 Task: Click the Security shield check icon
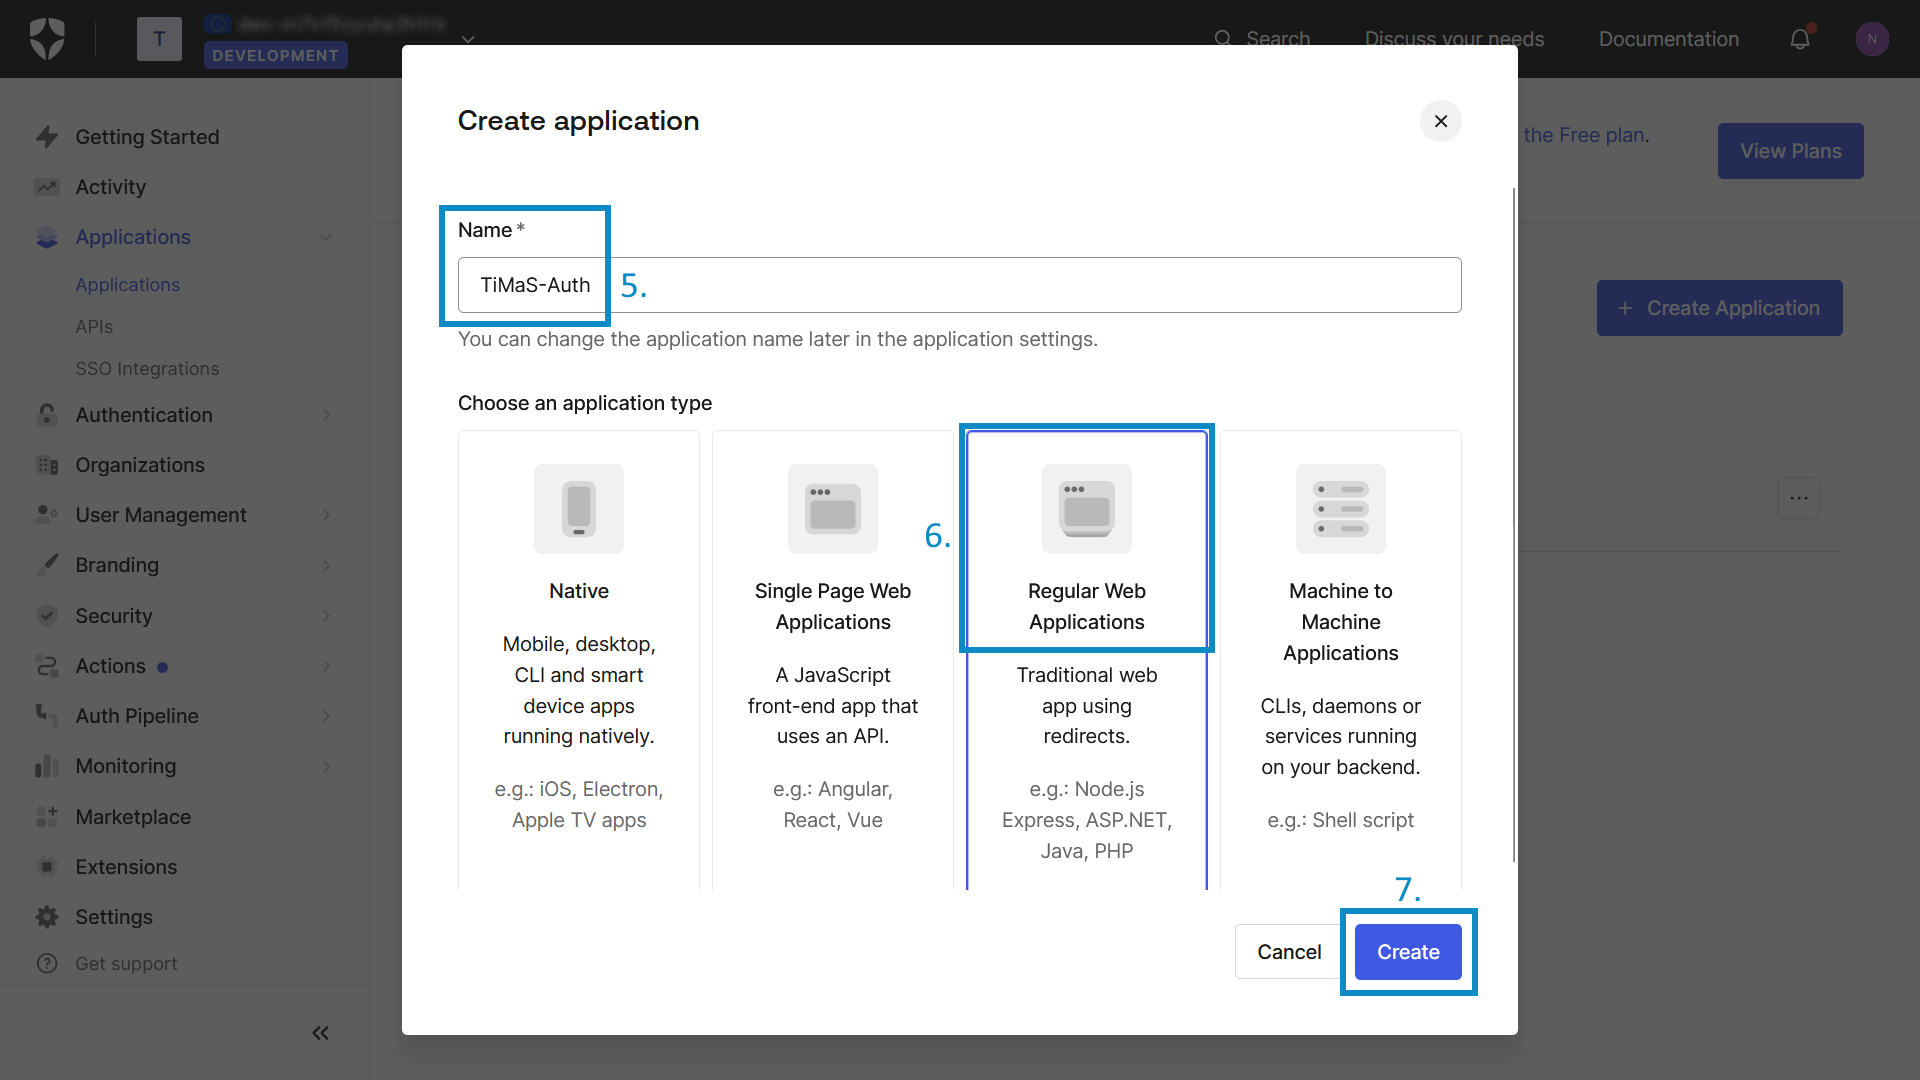46,616
